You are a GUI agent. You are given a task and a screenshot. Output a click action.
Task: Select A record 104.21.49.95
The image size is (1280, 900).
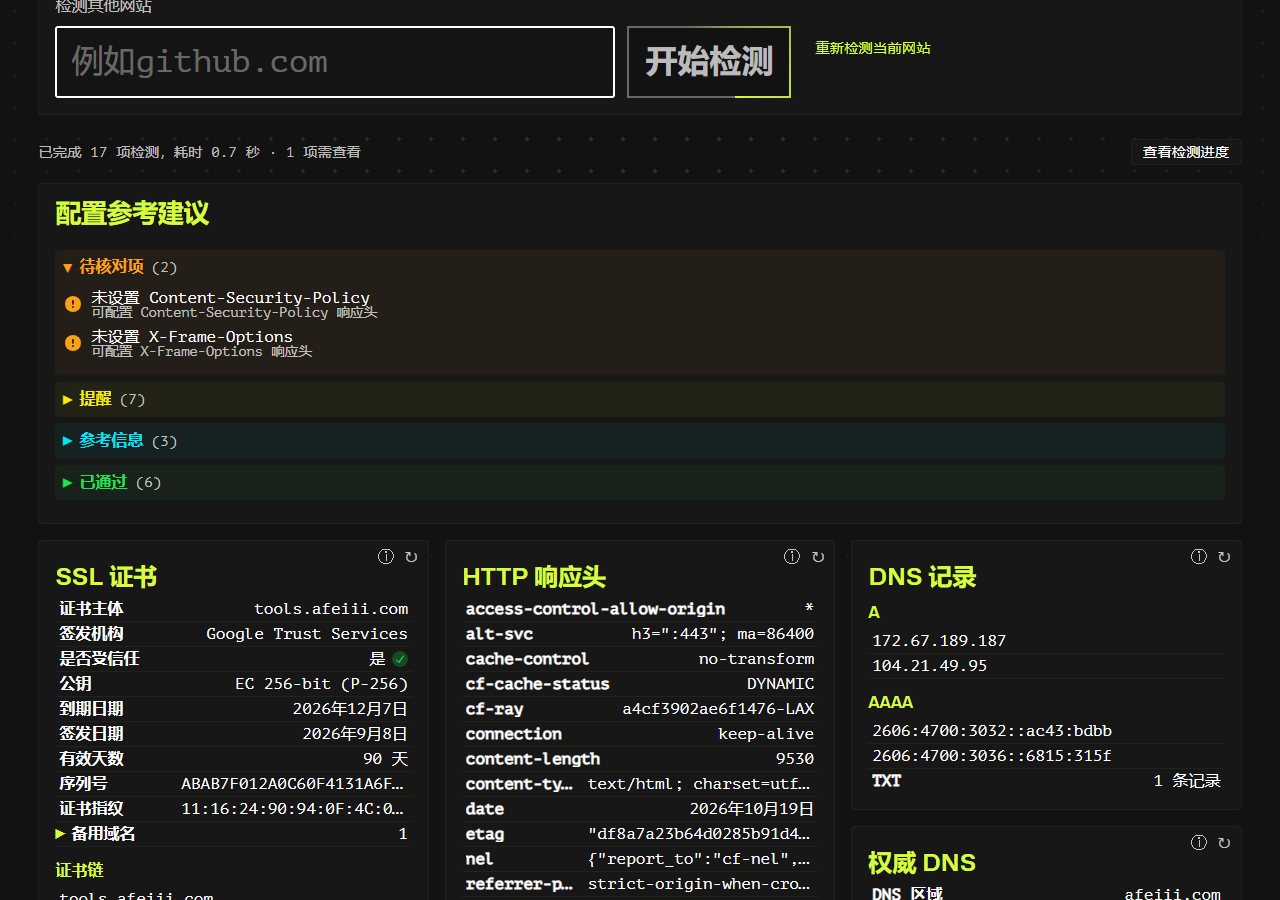[929, 666]
